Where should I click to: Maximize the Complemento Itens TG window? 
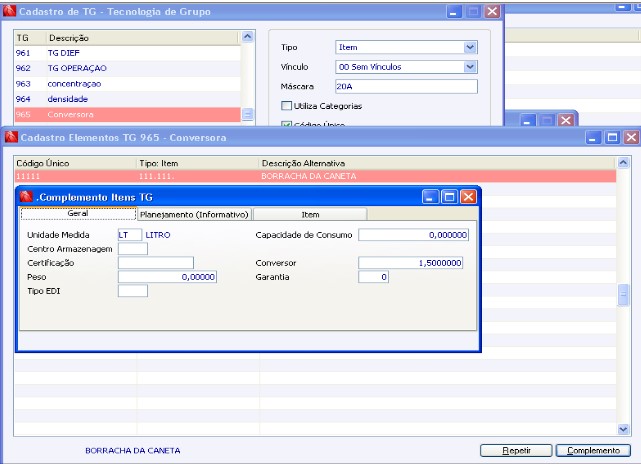449,197
